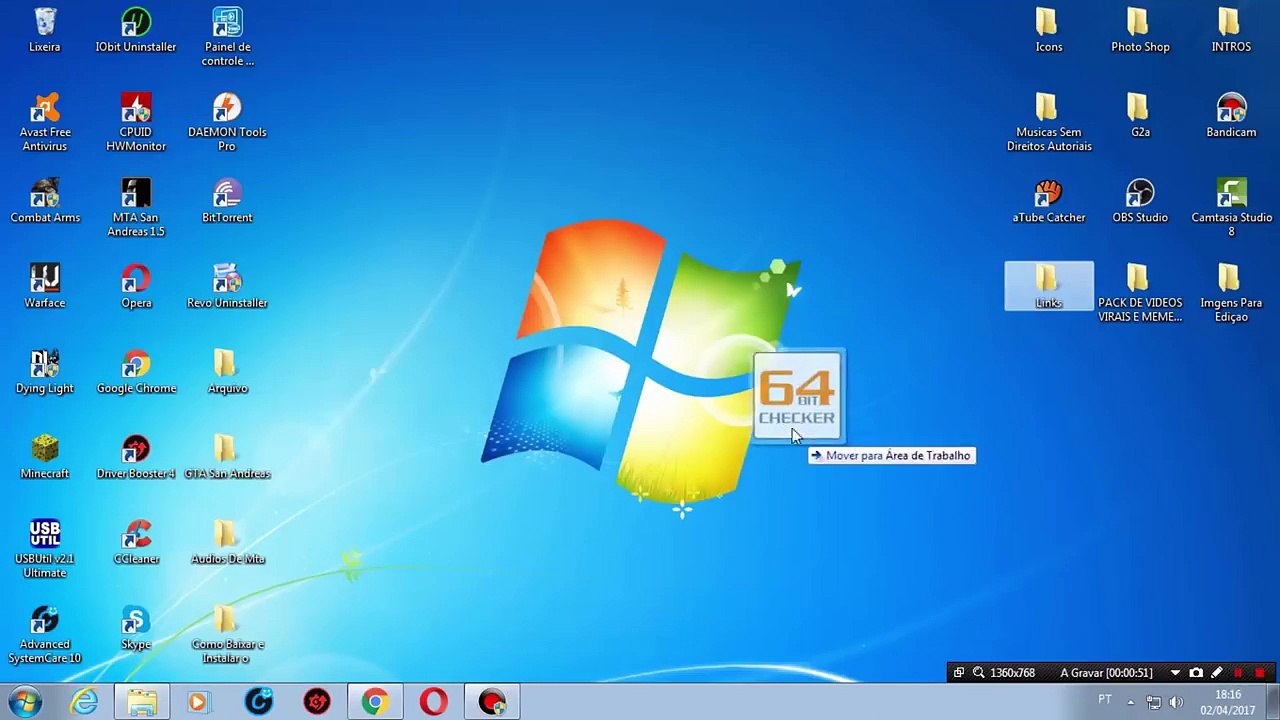Open the blue C smiley app on the taskbar

click(258, 702)
